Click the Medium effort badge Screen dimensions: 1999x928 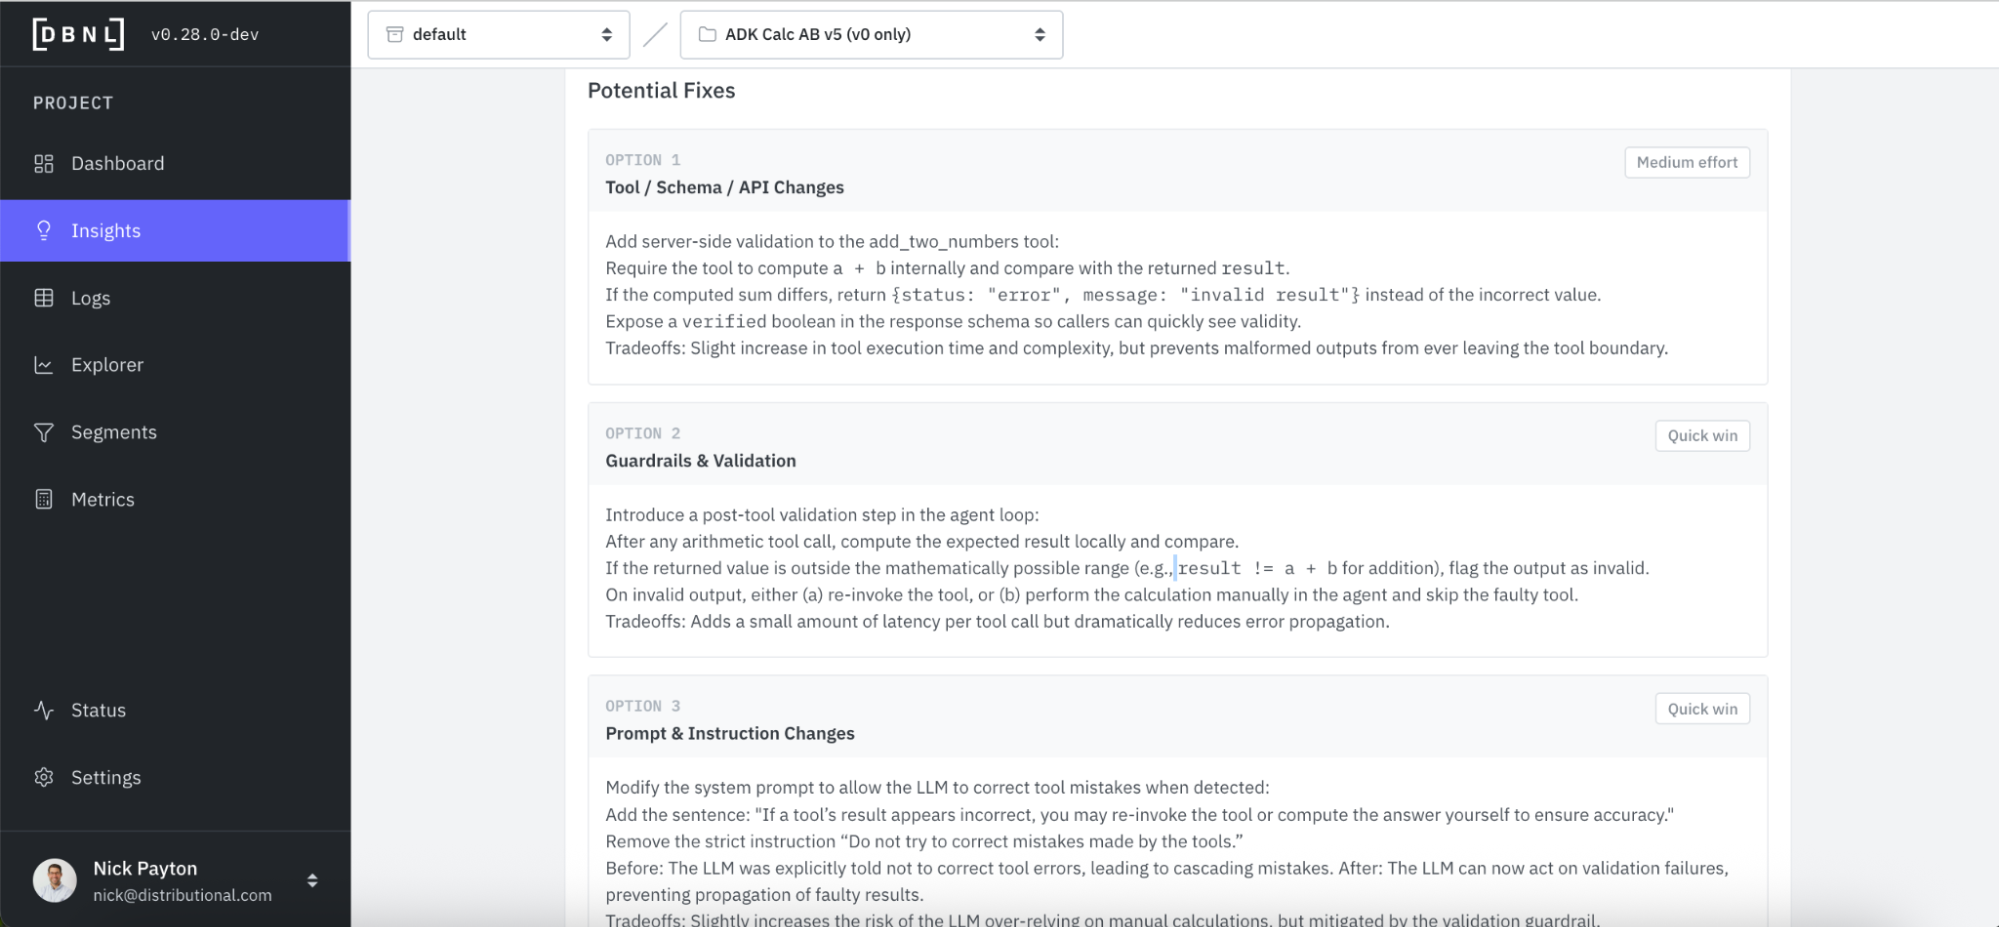point(1686,162)
